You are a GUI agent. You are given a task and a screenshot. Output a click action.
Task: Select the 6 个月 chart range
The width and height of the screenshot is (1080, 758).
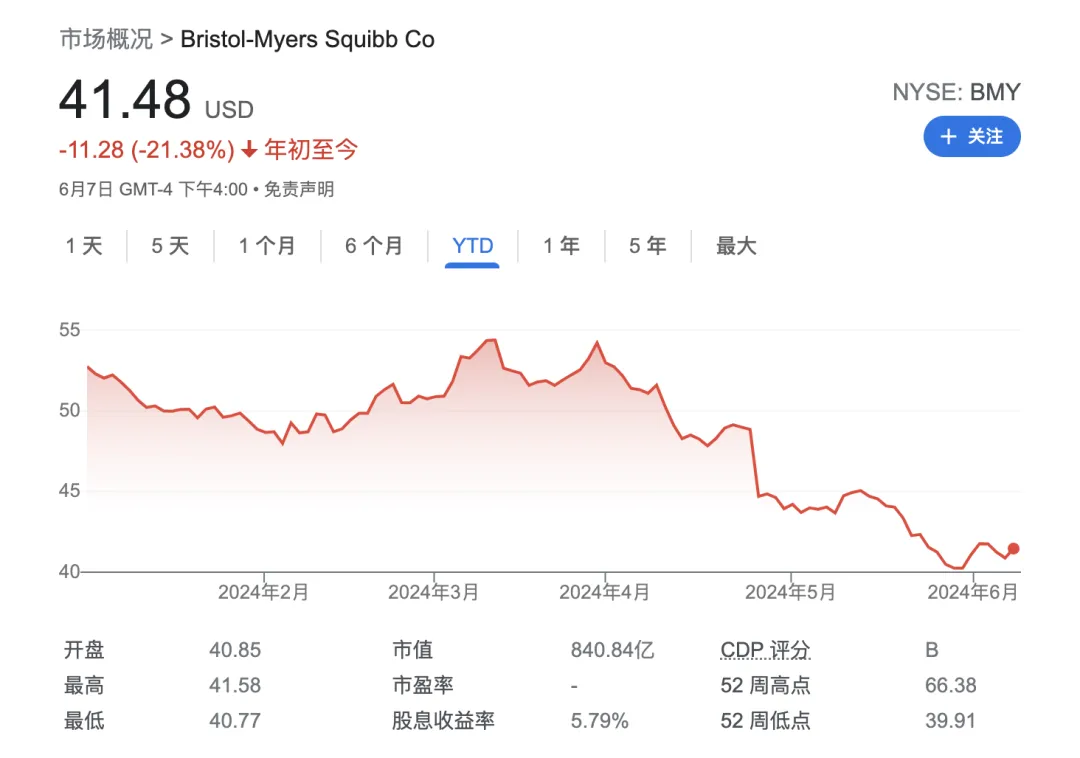click(374, 246)
